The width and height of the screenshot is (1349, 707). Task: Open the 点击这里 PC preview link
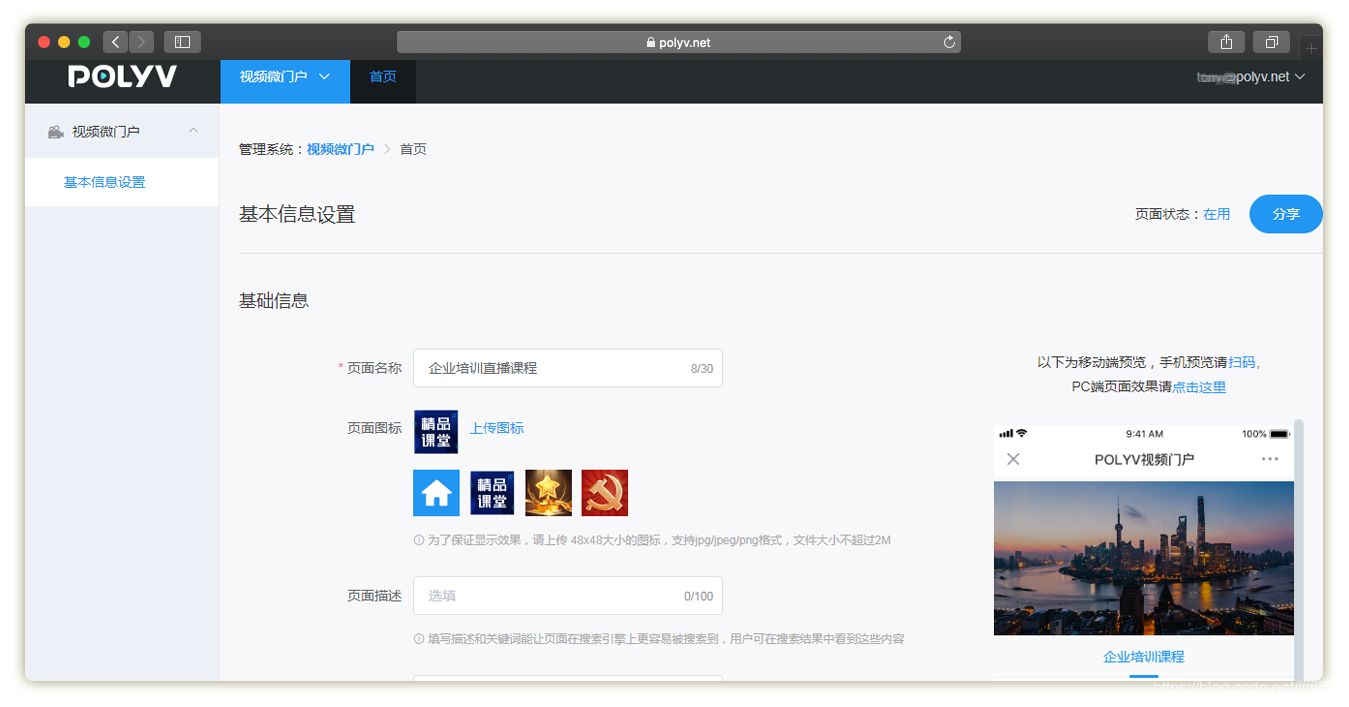click(x=1199, y=387)
